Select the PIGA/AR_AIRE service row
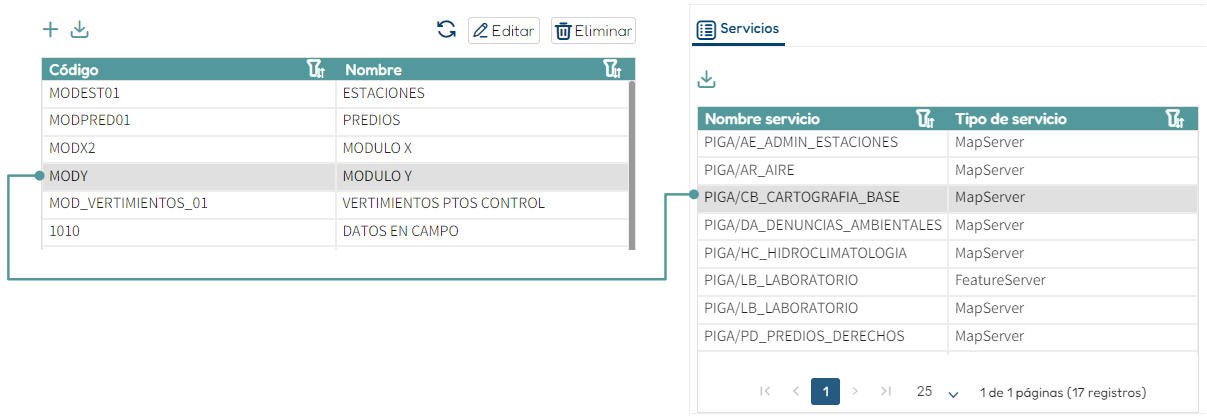Image resolution: width=1207 pixels, height=420 pixels. 947,170
